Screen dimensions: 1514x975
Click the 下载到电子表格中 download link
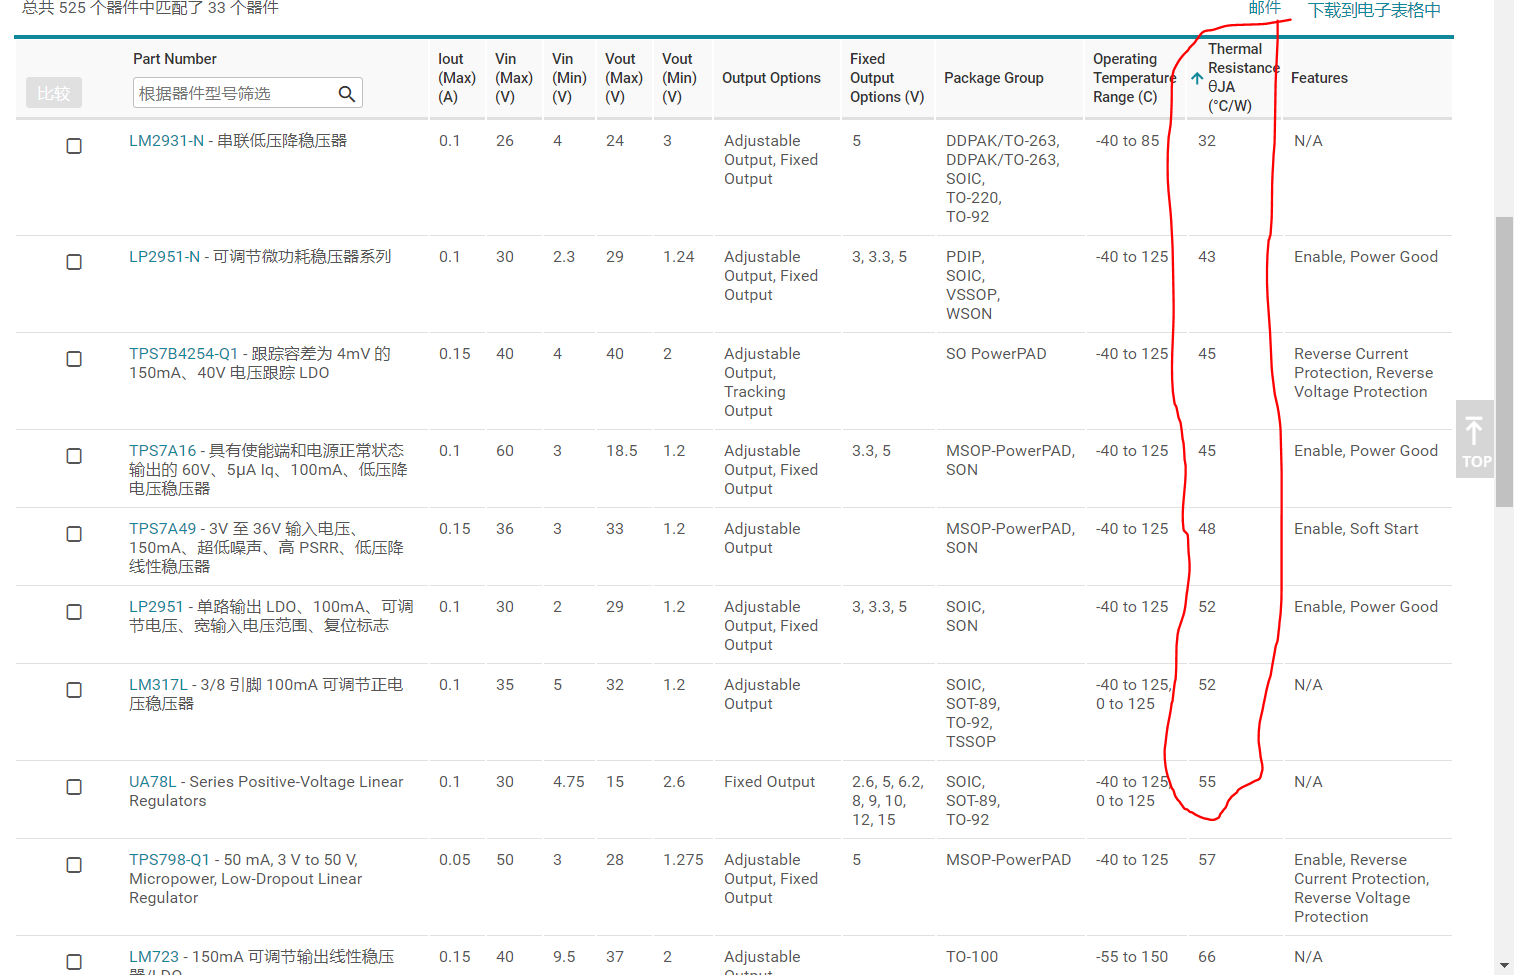point(1374,10)
